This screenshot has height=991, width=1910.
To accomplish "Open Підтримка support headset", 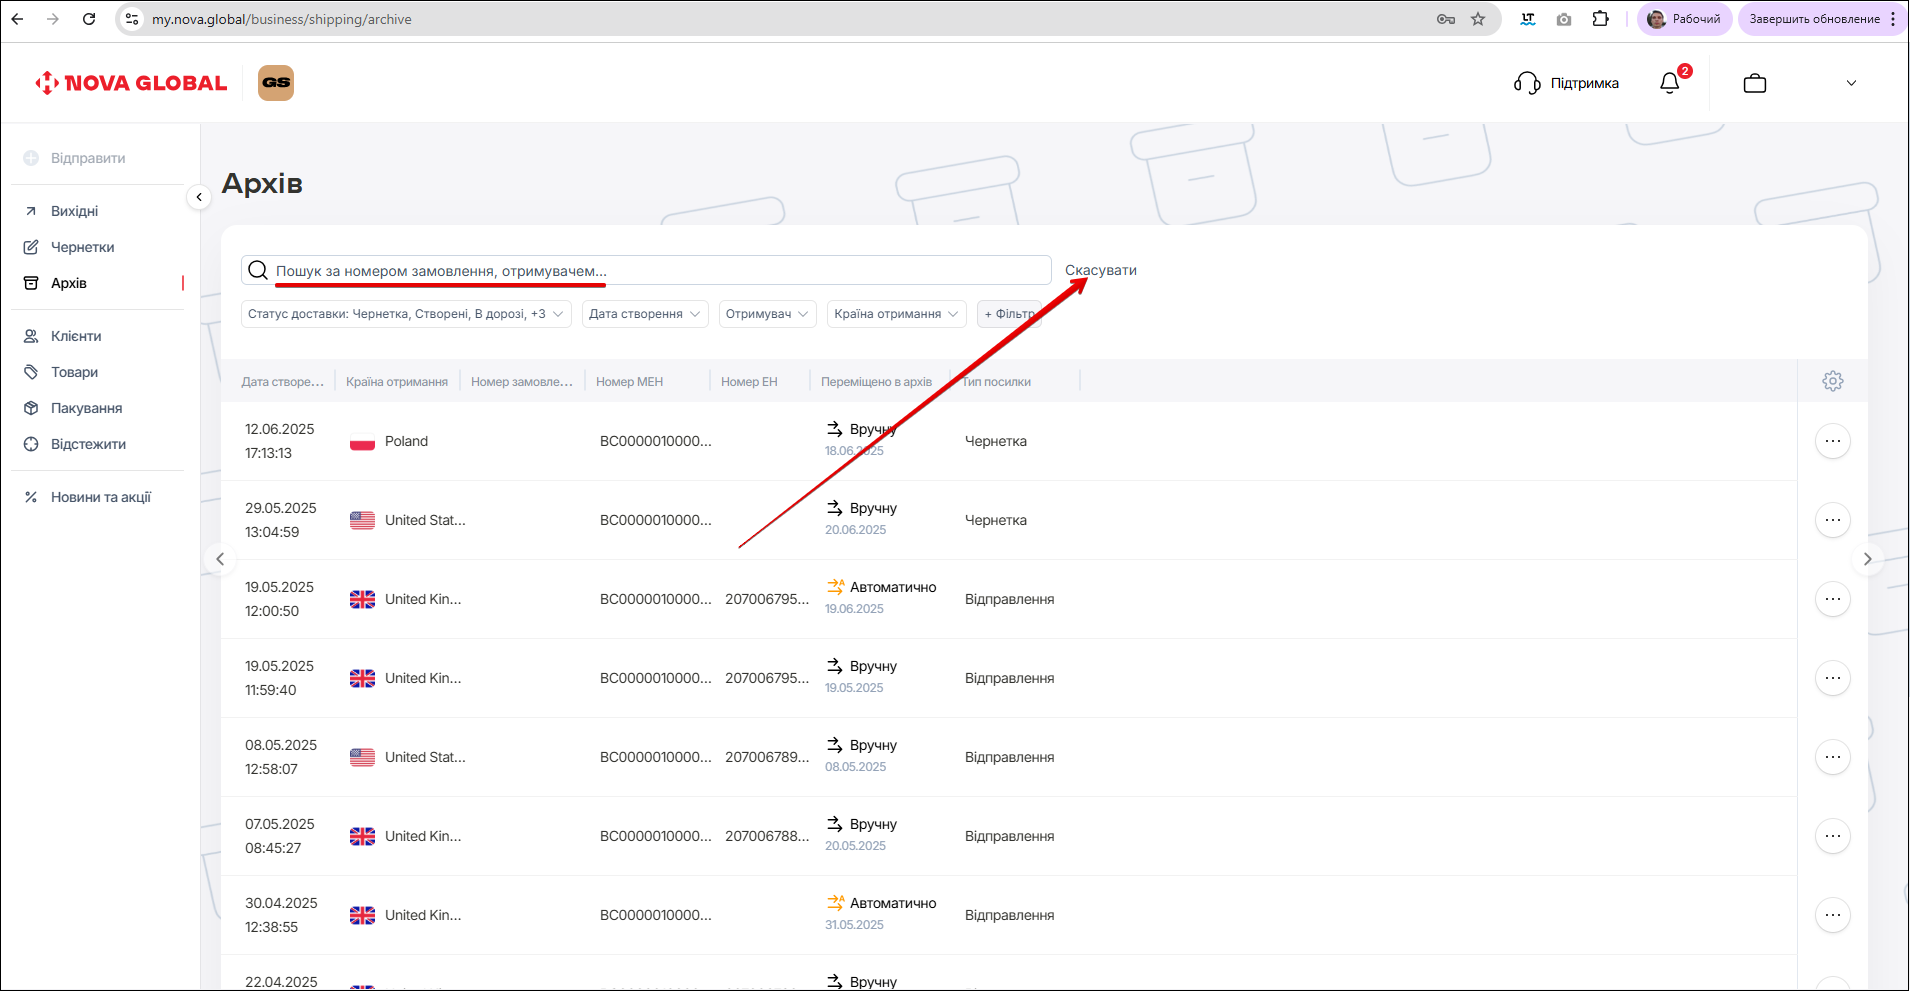I will tap(1566, 83).
